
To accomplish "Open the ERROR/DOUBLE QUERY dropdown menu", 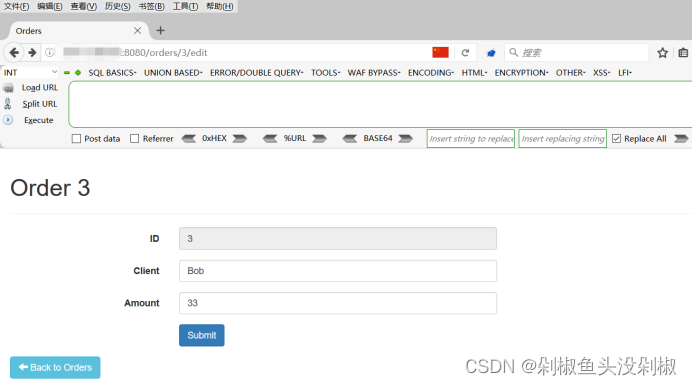I will [x=256, y=72].
